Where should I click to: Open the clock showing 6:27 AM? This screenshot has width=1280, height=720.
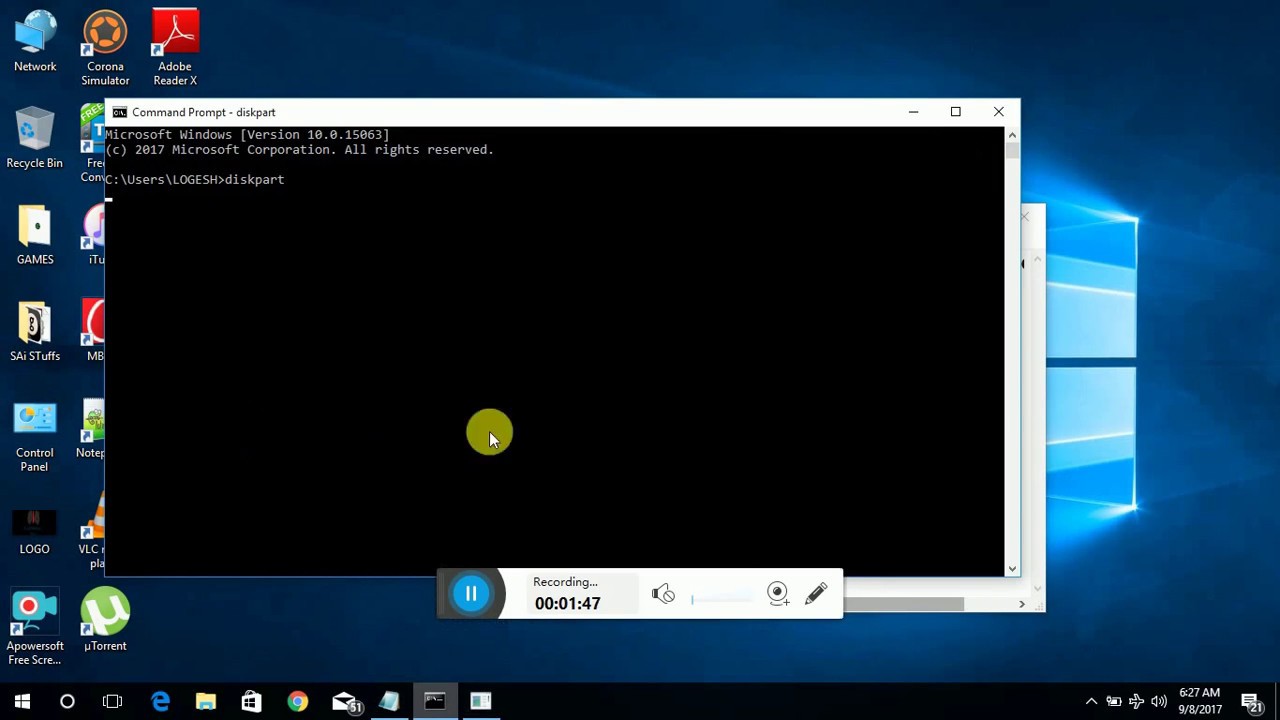(1200, 701)
